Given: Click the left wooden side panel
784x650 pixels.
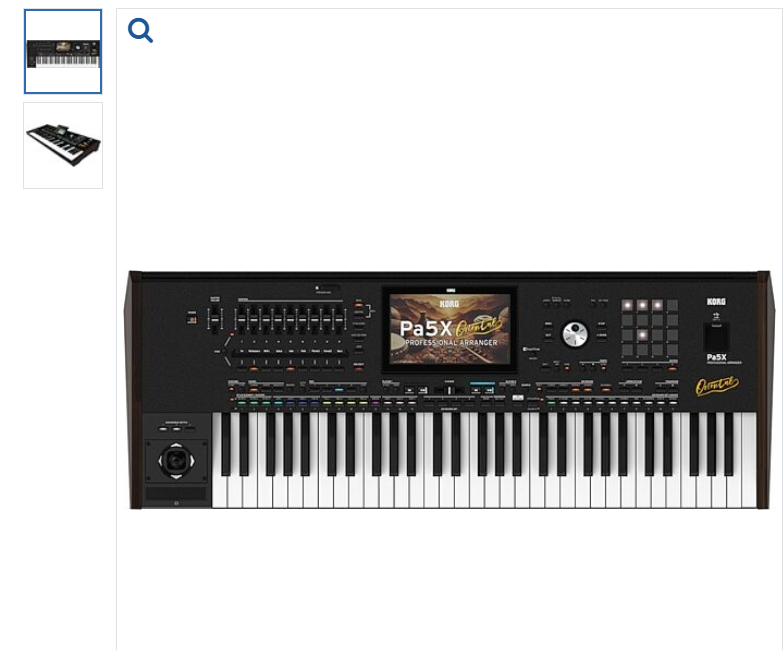Looking at the screenshot, I should pyautogui.click(x=133, y=390).
